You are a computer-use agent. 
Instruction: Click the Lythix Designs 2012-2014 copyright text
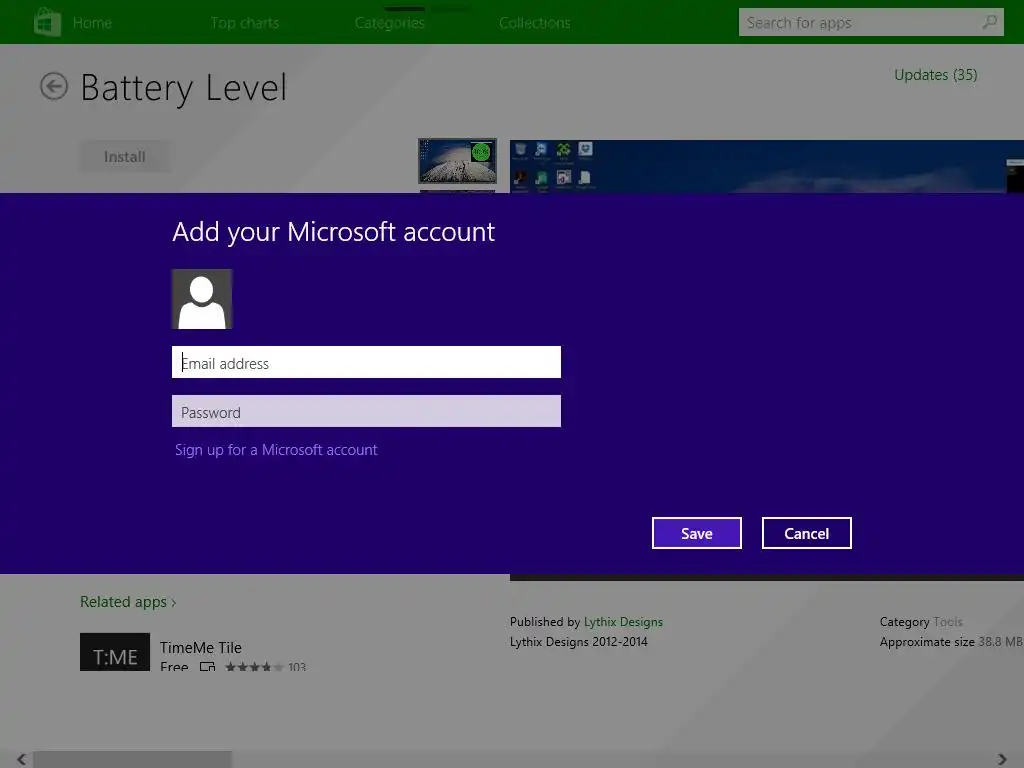(579, 642)
